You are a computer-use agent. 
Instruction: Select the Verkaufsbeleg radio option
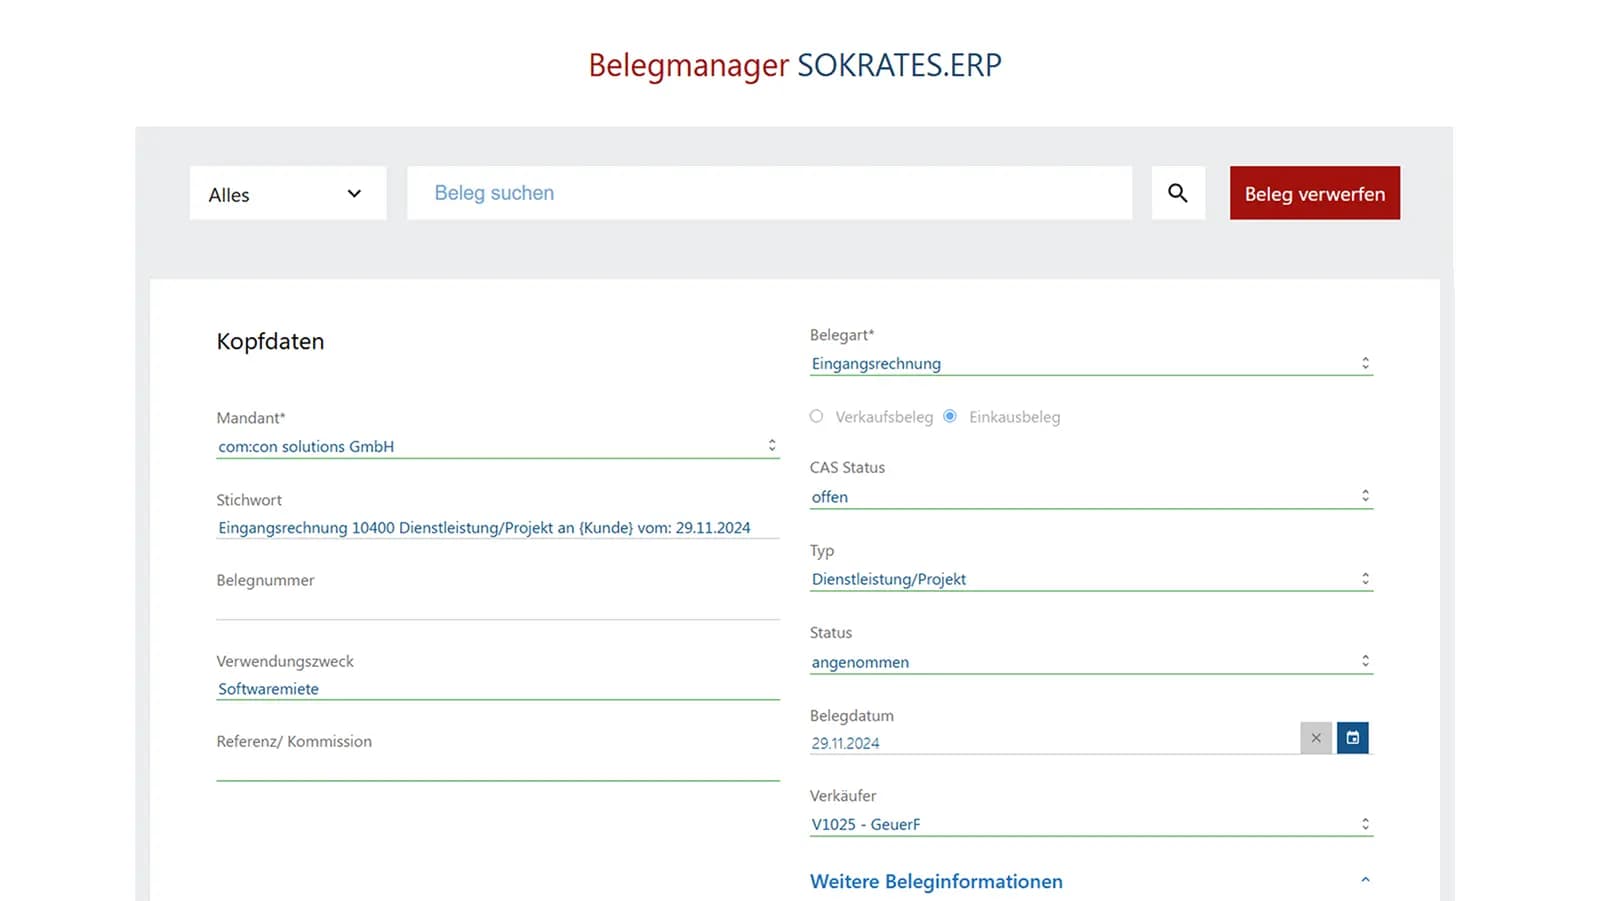[817, 416]
